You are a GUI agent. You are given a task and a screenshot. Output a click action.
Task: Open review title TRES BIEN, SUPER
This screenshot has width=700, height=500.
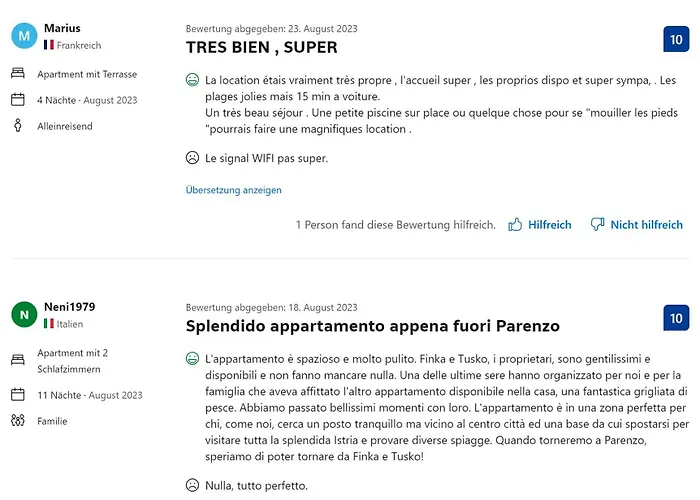261,47
